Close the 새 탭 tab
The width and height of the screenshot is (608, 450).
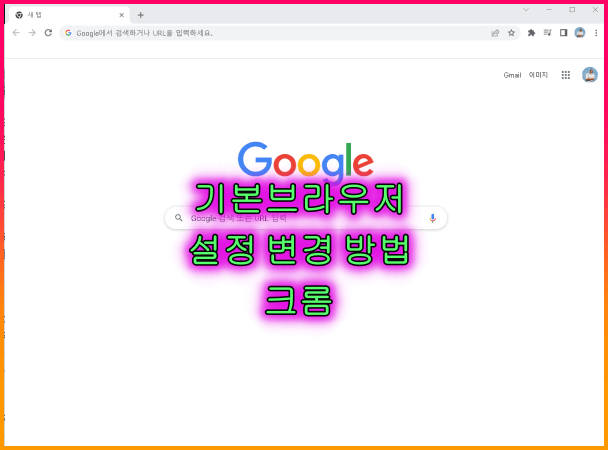point(121,15)
